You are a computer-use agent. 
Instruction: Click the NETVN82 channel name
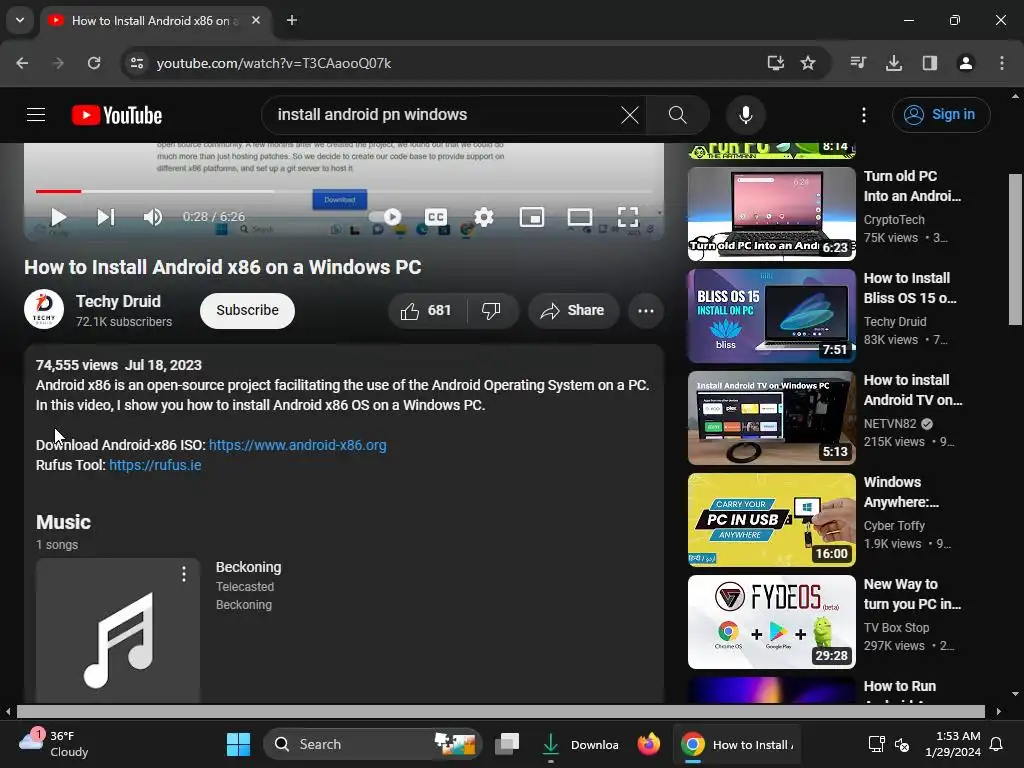889,424
